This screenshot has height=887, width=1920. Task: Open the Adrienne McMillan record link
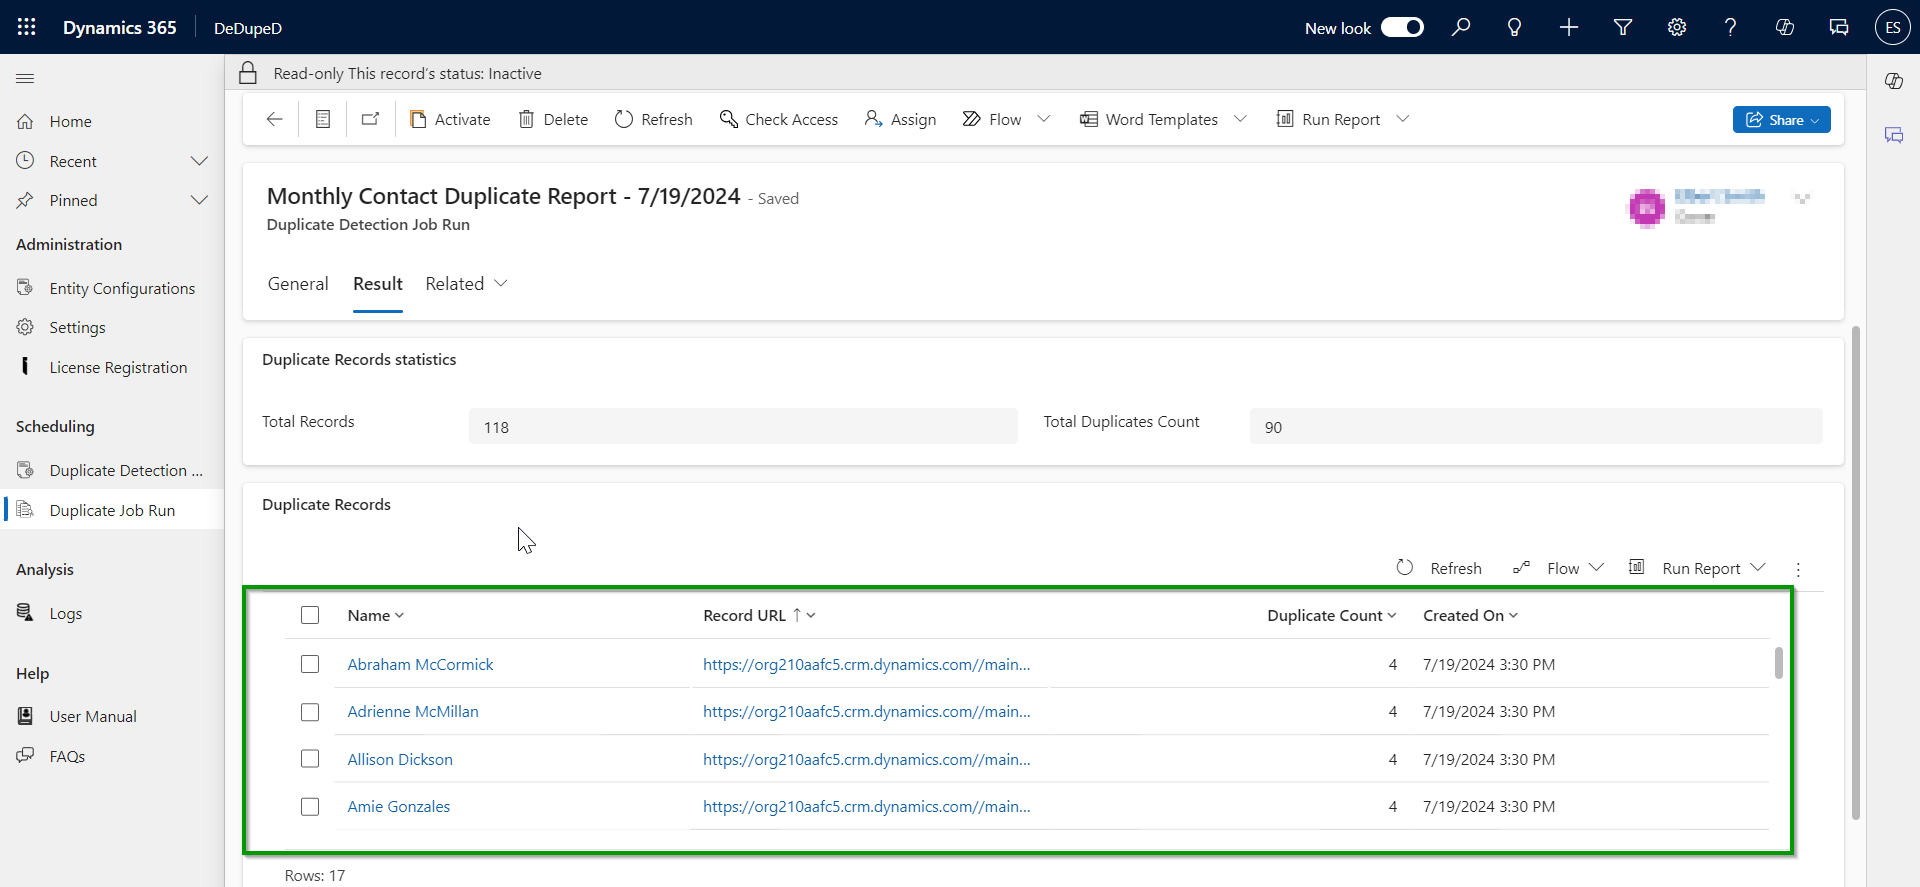pos(413,712)
